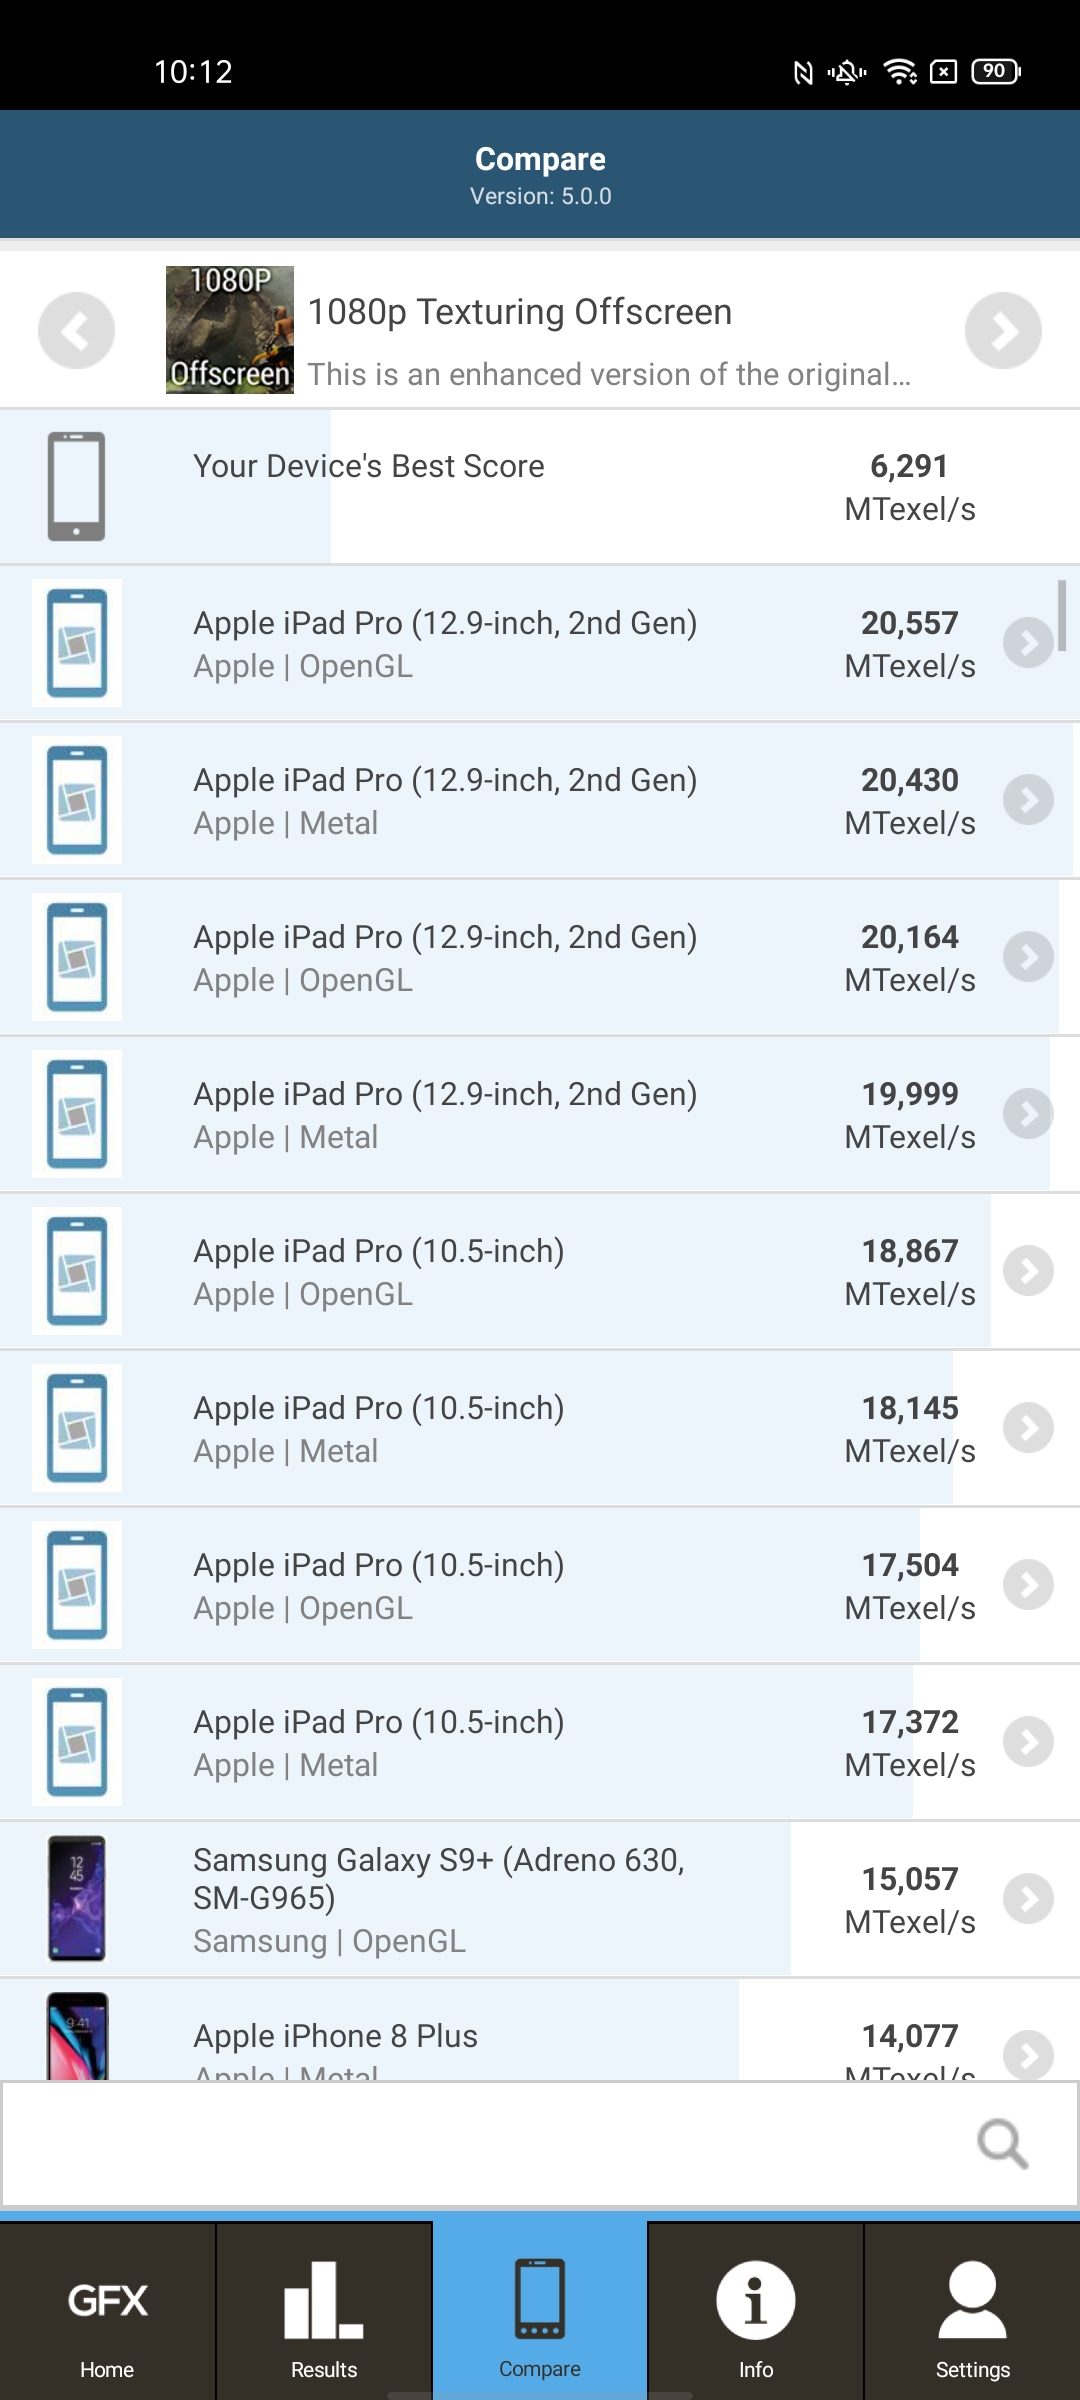Image resolution: width=1080 pixels, height=2400 pixels.
Task: Open Samsung Galaxy S9+ details chevron
Action: tap(1028, 1899)
